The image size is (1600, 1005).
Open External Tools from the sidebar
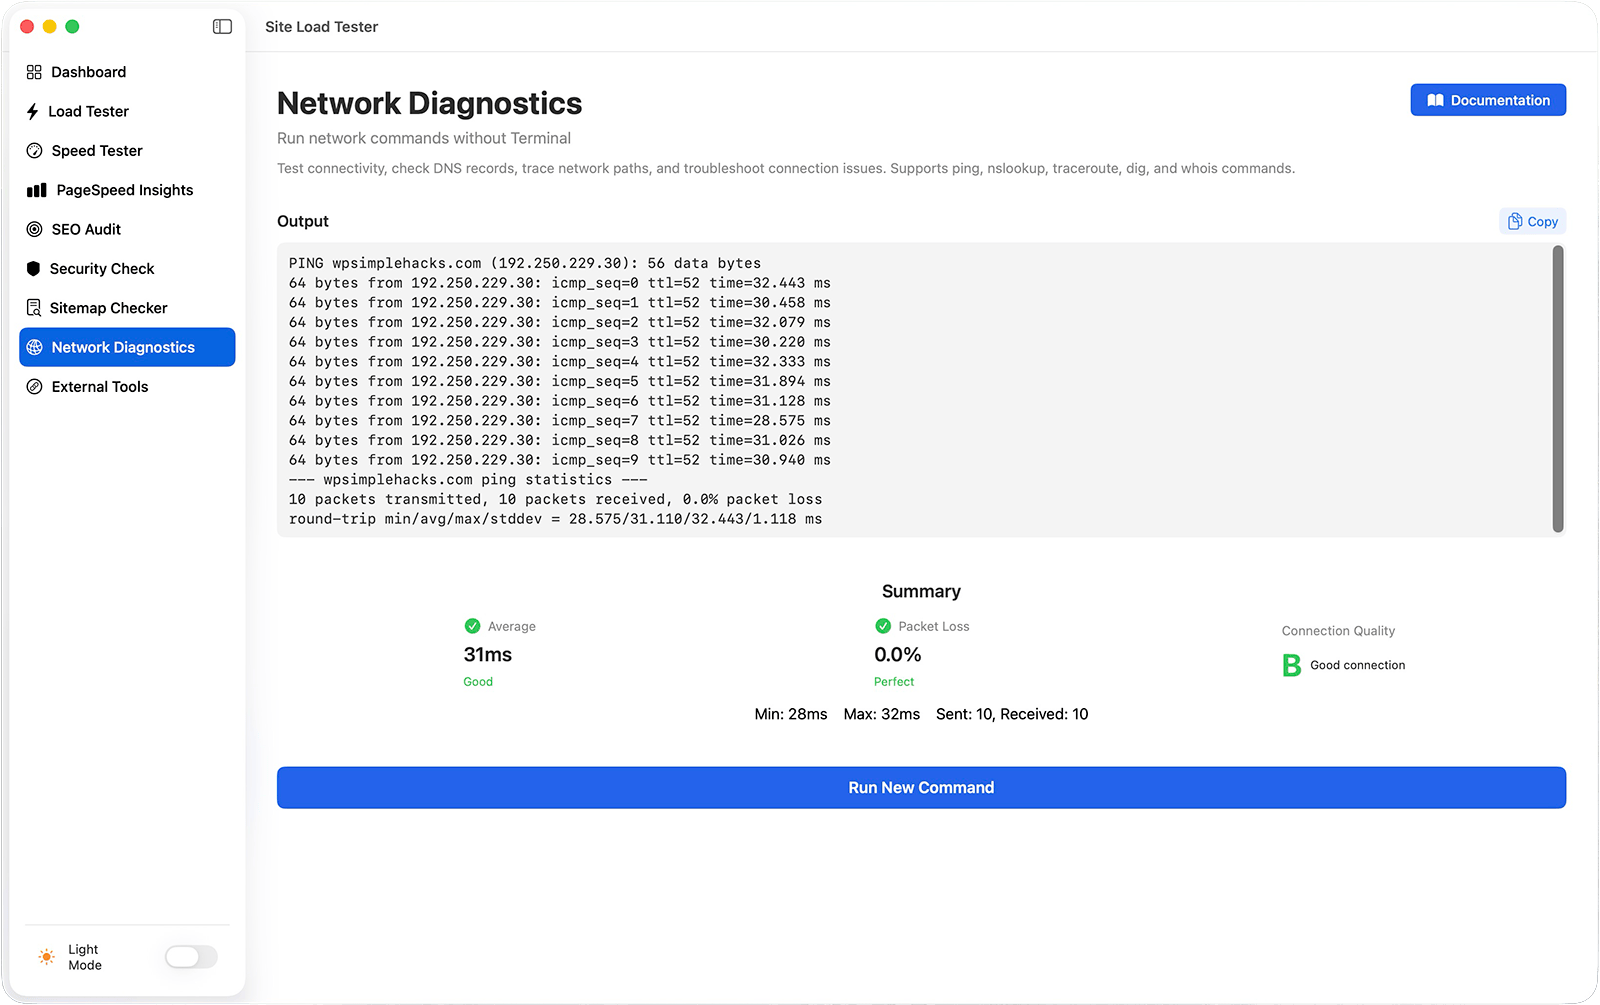(x=99, y=386)
